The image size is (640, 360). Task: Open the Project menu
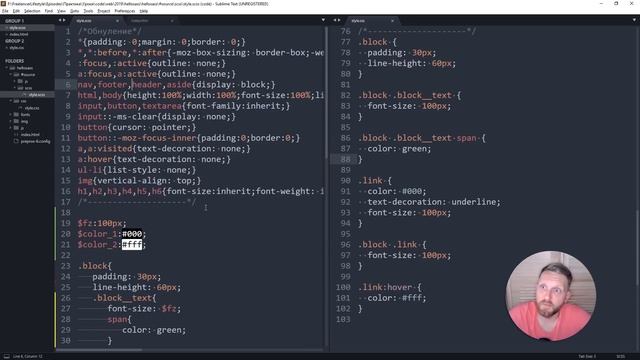pos(104,11)
